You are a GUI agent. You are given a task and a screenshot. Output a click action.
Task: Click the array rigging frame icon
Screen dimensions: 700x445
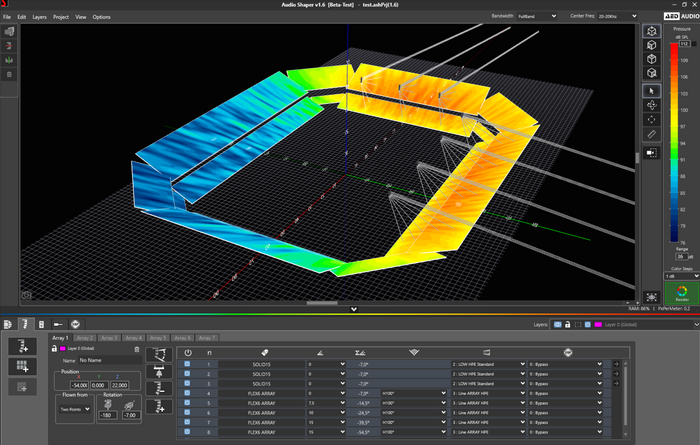159,371
